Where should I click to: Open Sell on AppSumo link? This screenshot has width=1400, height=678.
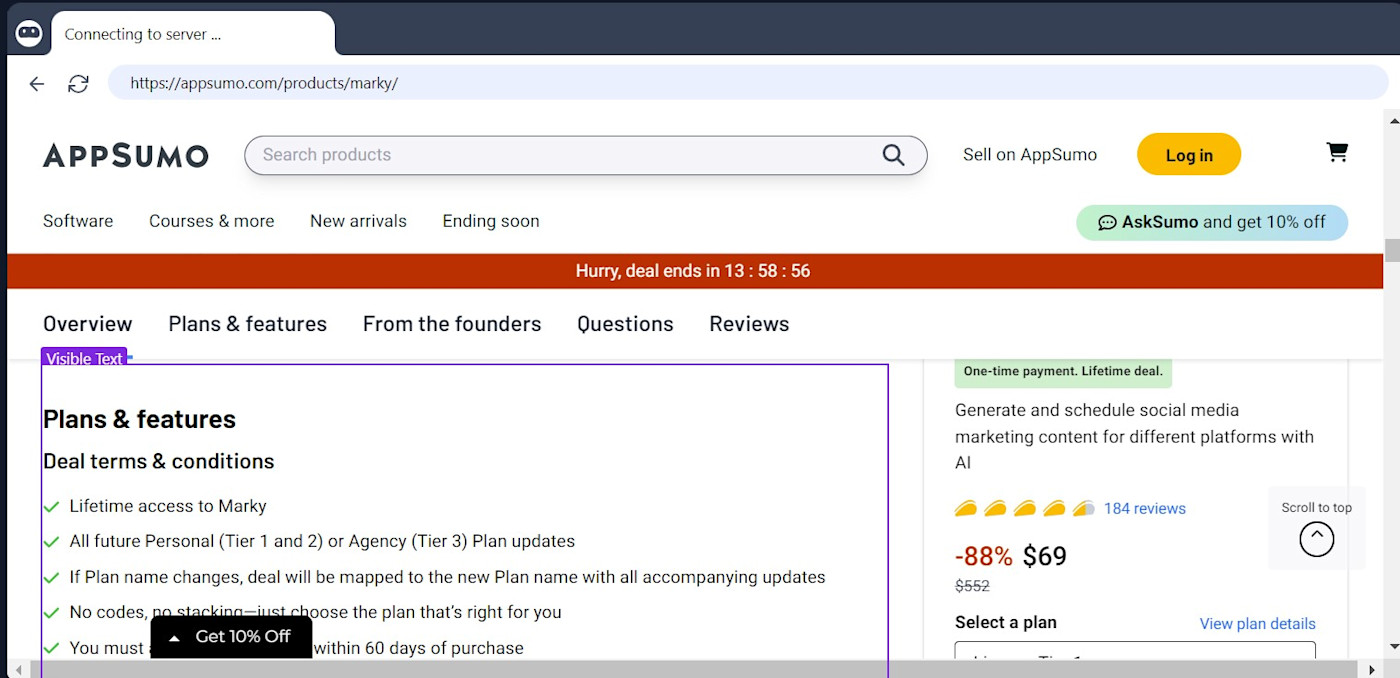[x=1030, y=155]
